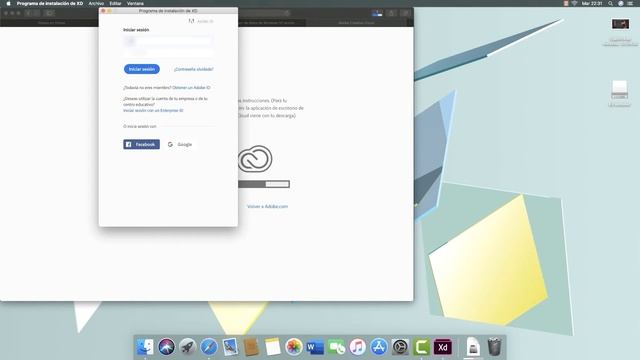Click Volver a Adobe.com link
The height and width of the screenshot is (360, 640).
point(267,207)
